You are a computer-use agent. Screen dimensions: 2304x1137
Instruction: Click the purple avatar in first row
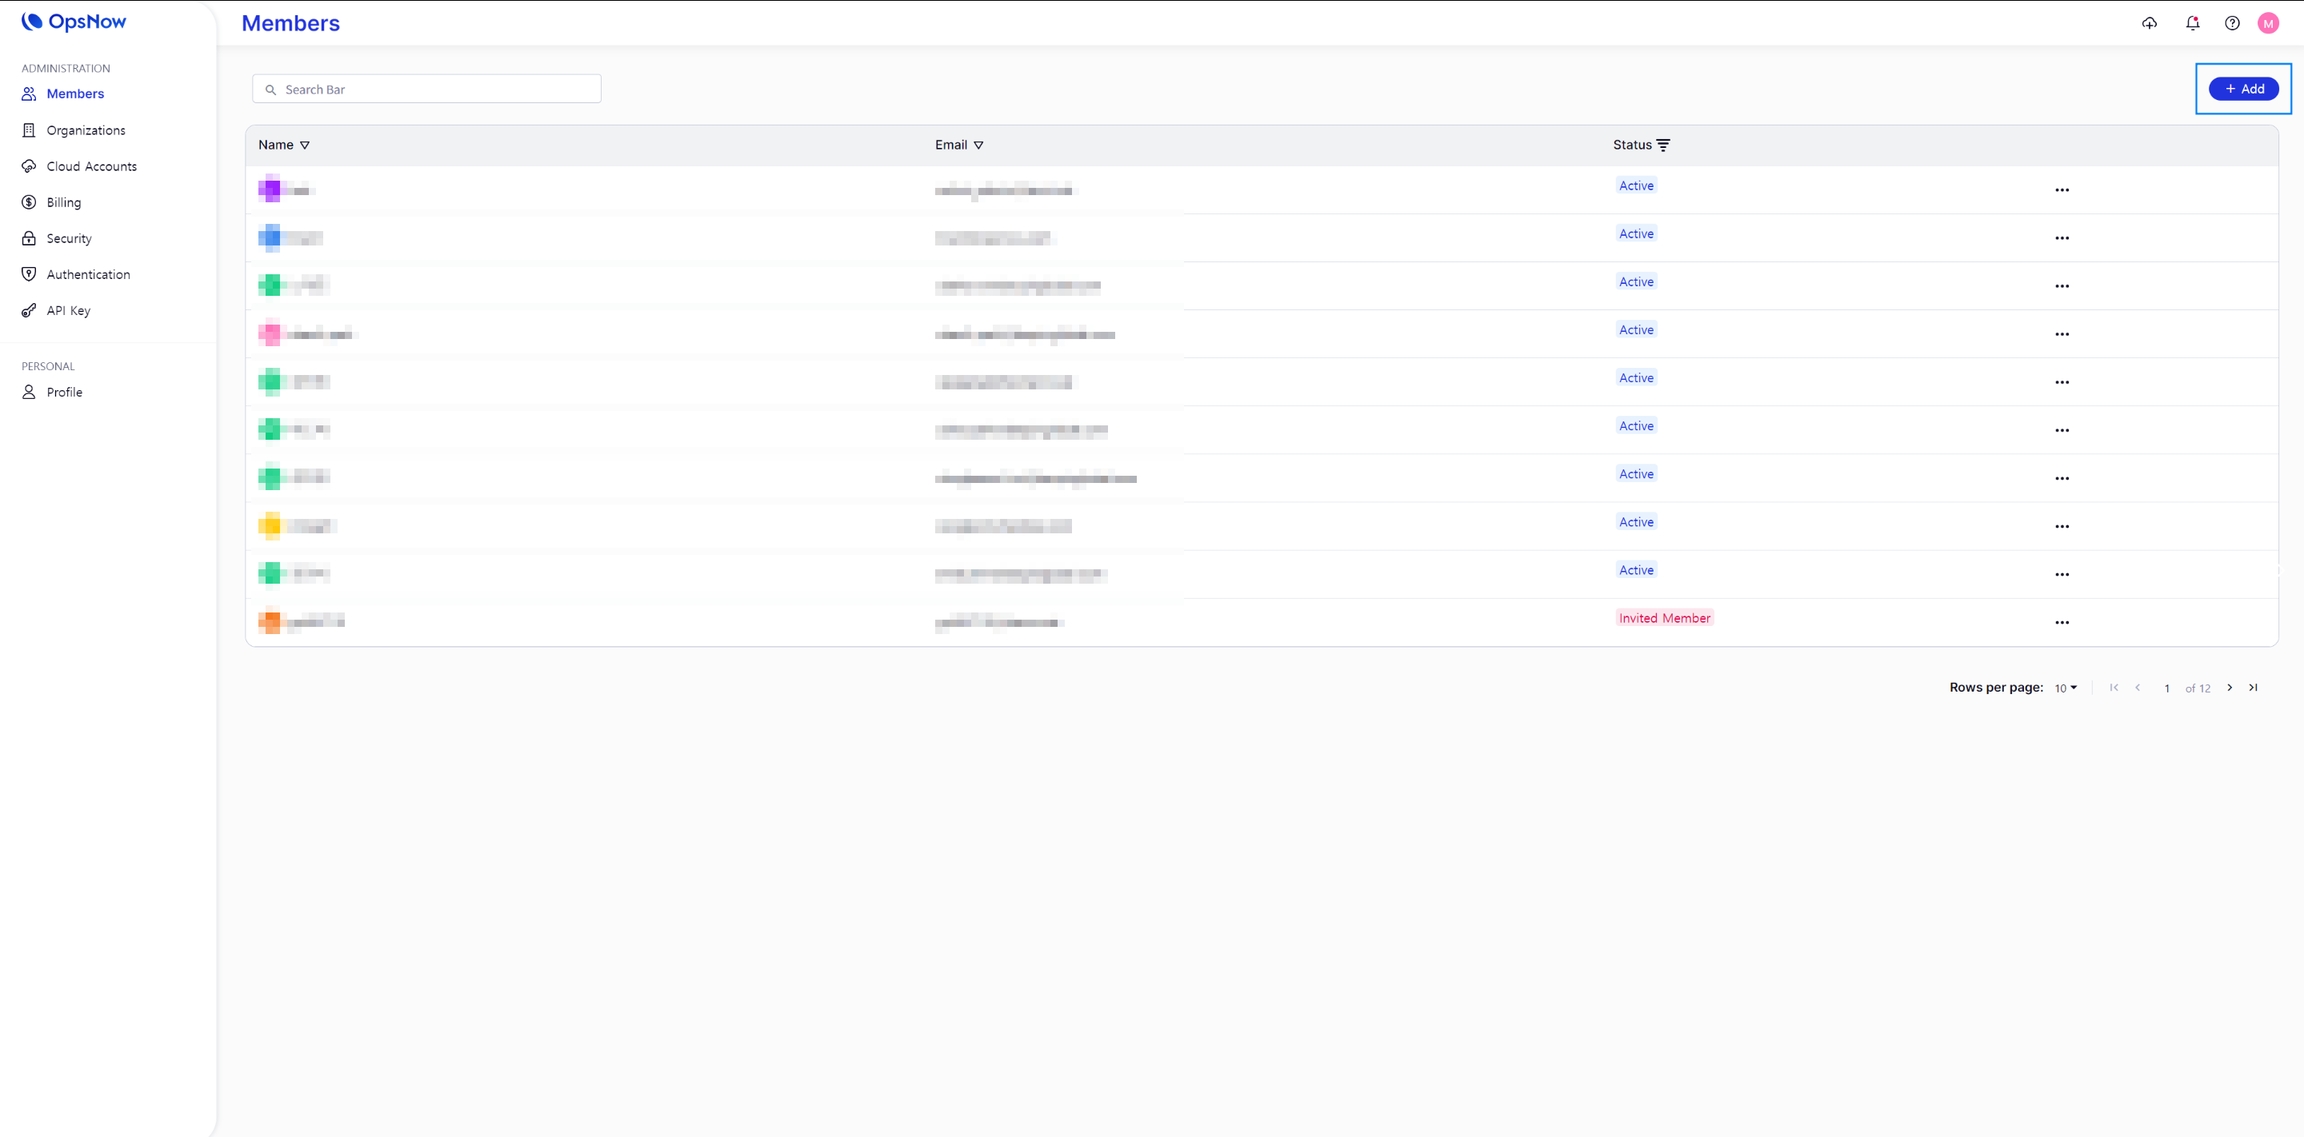point(270,189)
